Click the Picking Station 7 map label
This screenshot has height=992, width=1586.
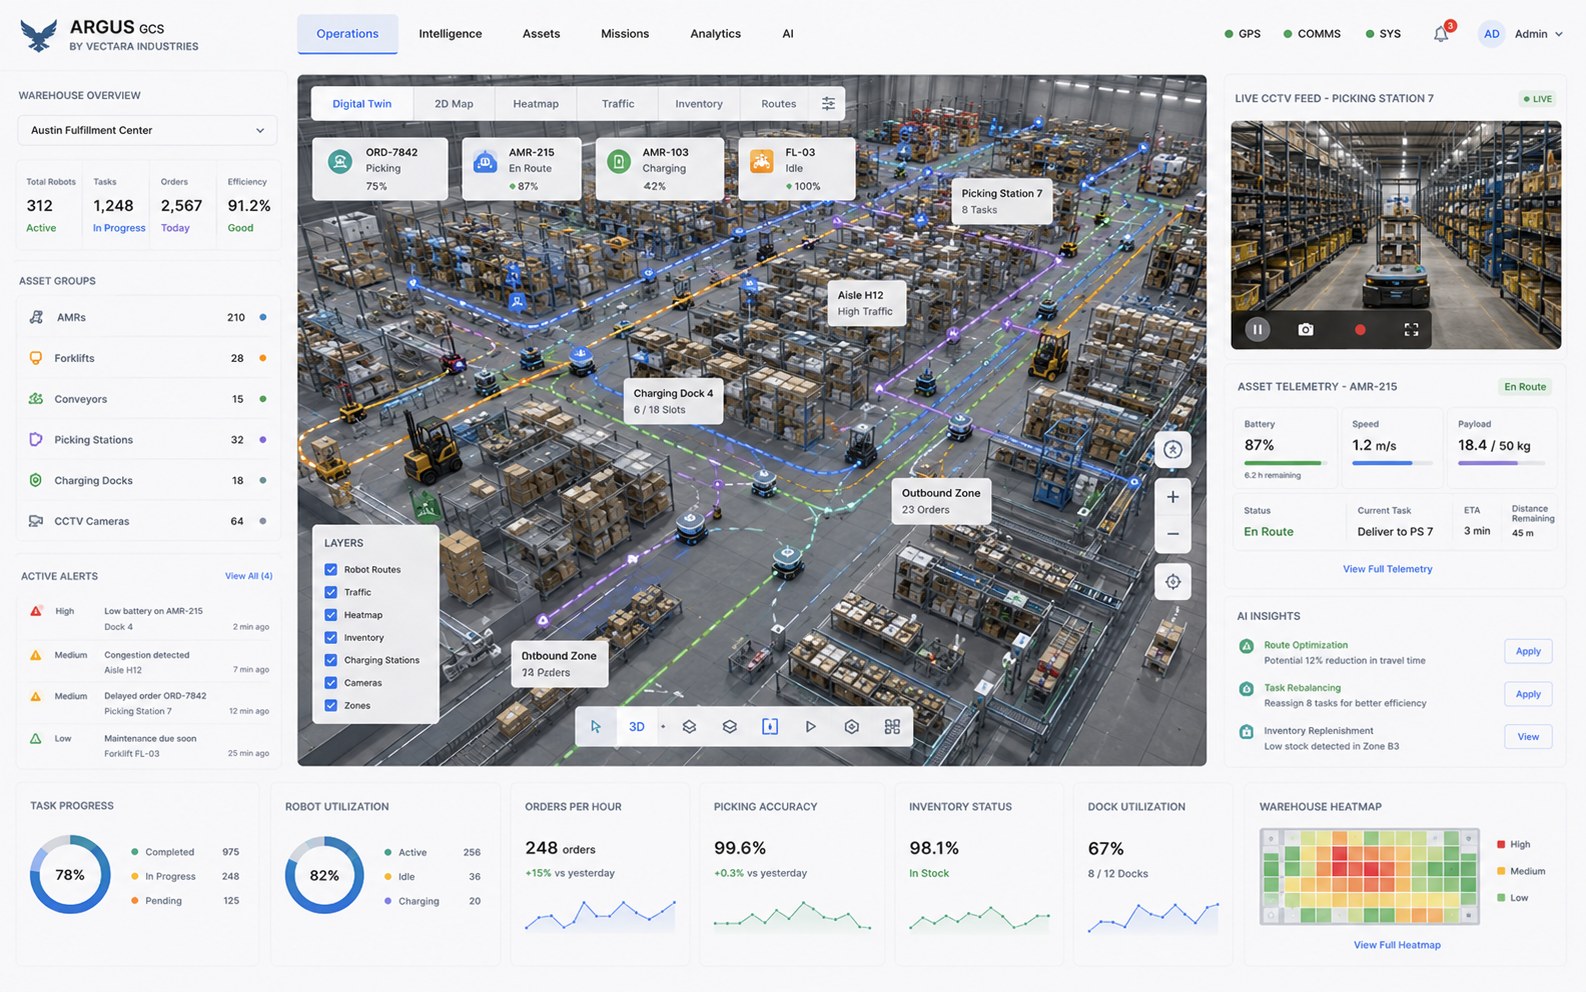pyautogui.click(x=1002, y=201)
